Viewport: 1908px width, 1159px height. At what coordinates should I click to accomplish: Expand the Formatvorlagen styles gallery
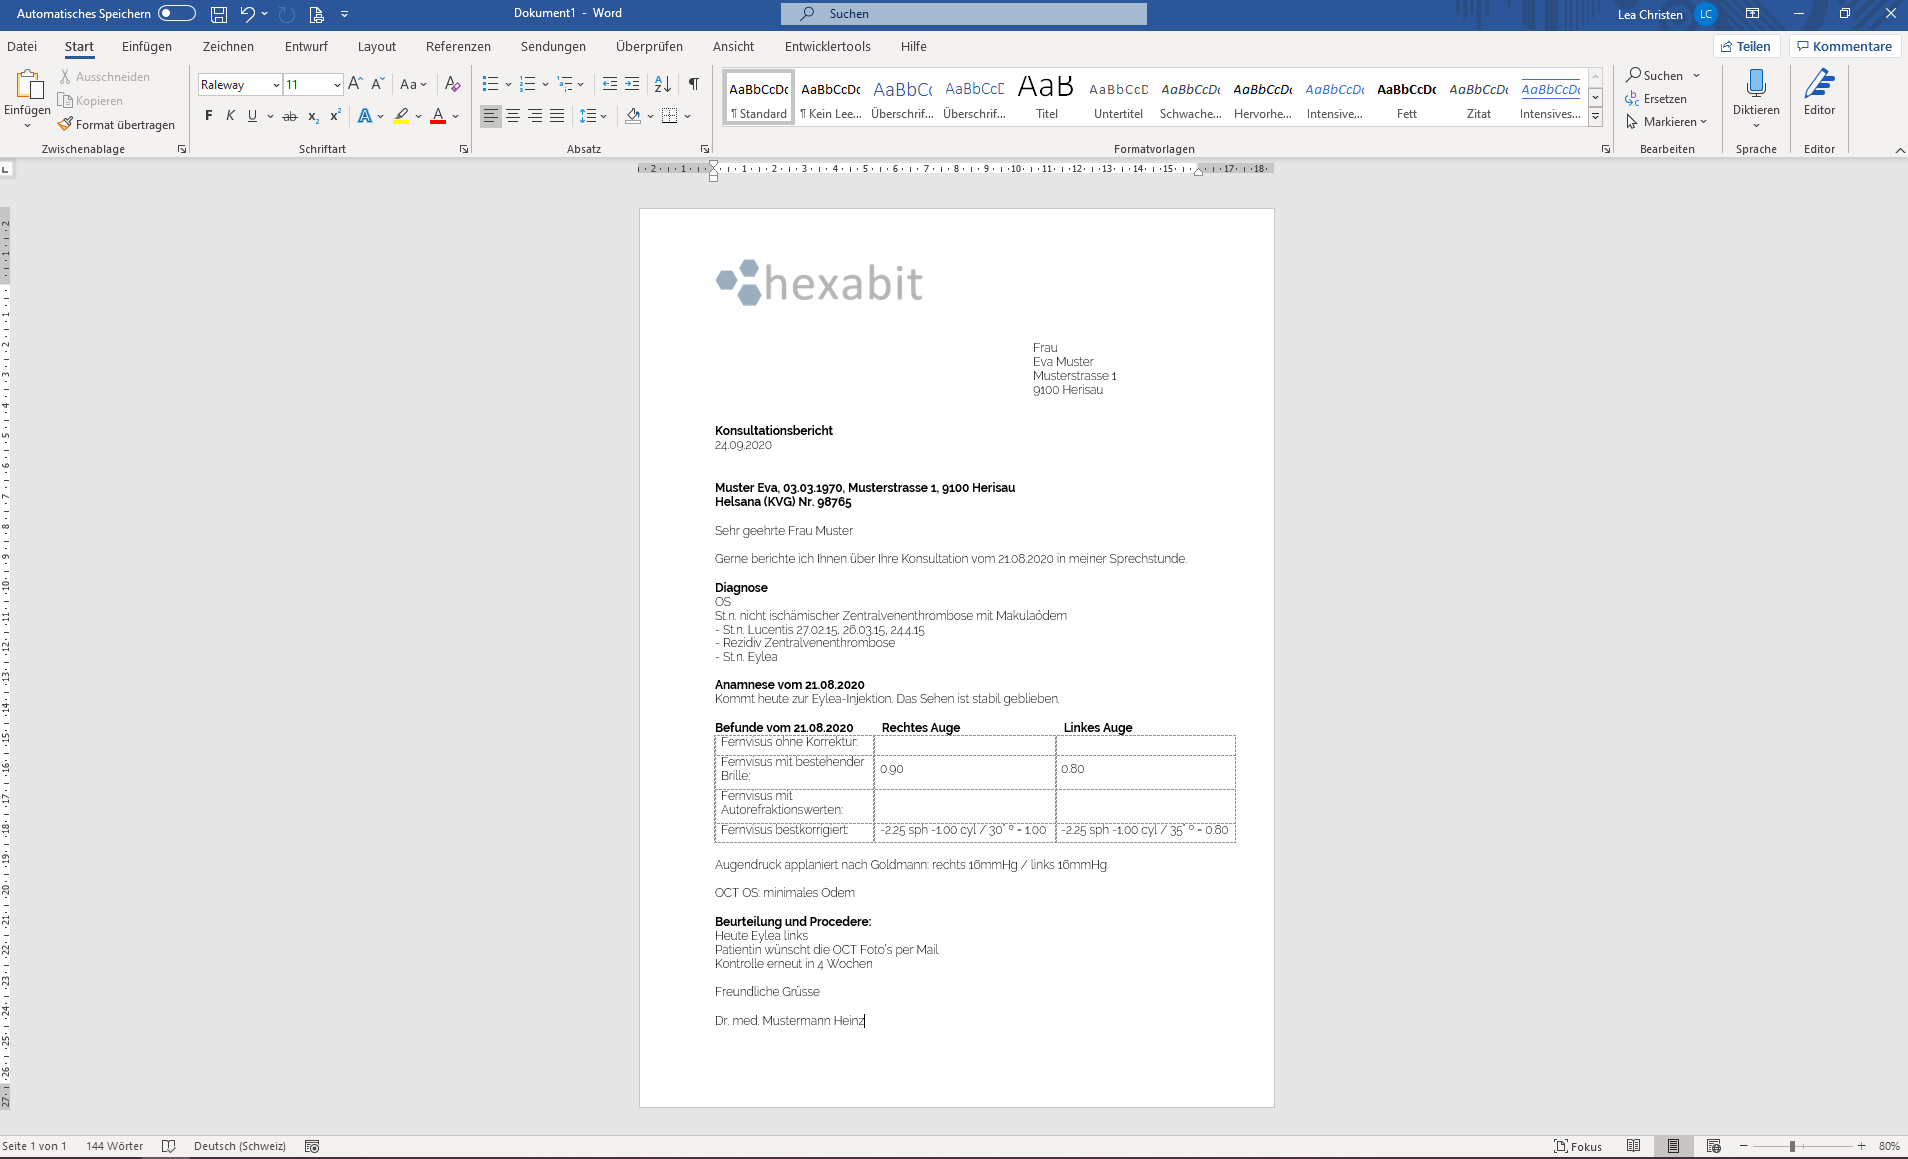tap(1595, 117)
